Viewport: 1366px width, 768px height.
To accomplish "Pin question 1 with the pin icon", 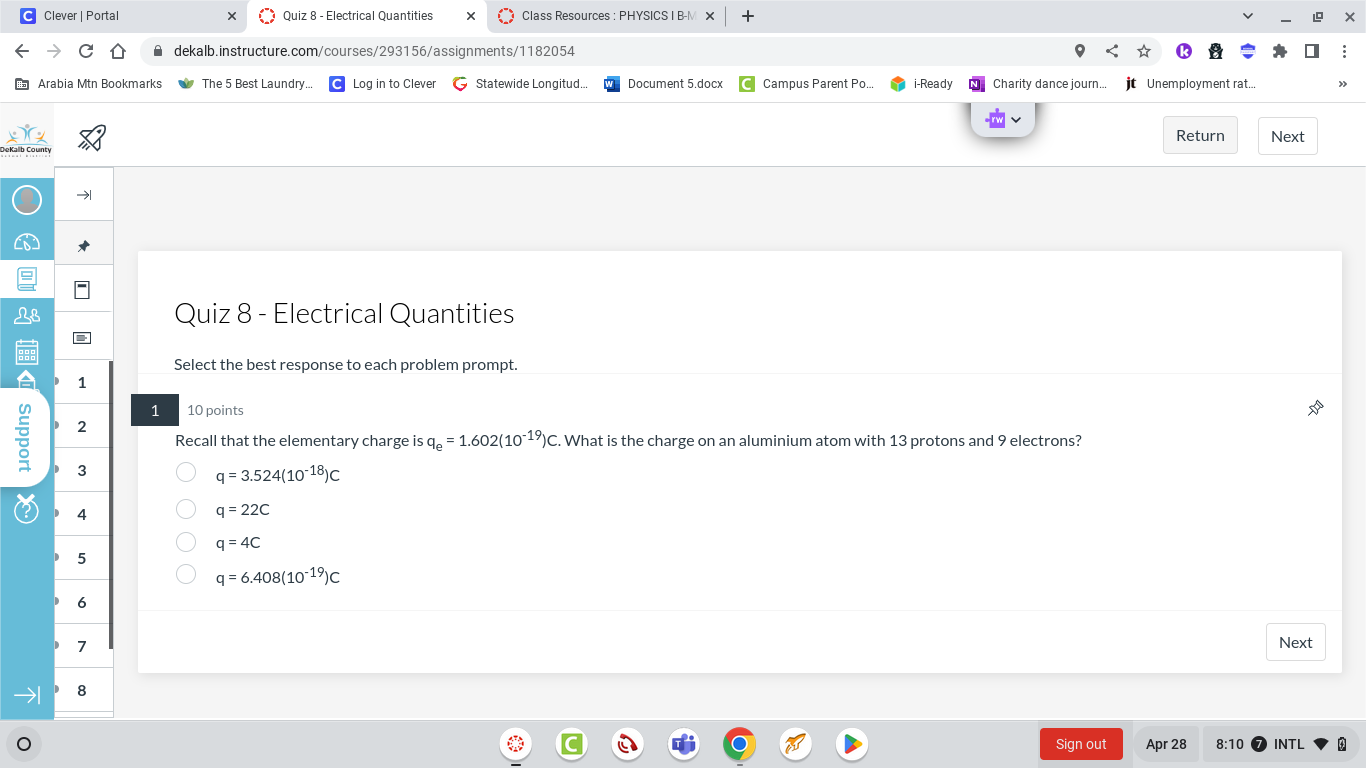I will 1315,408.
